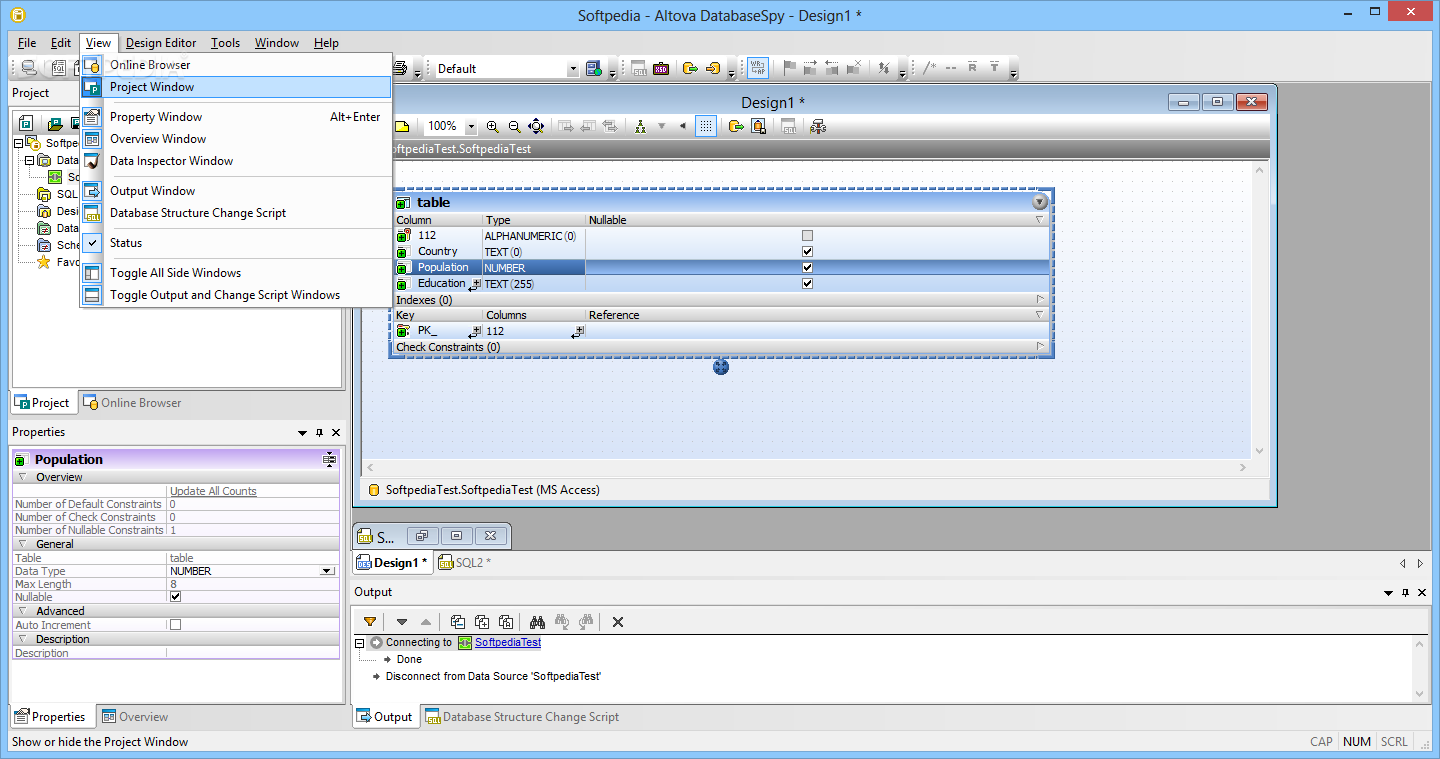The image size is (1440, 759).
Task: Select Toggle All Side Windows
Action: 236,273
